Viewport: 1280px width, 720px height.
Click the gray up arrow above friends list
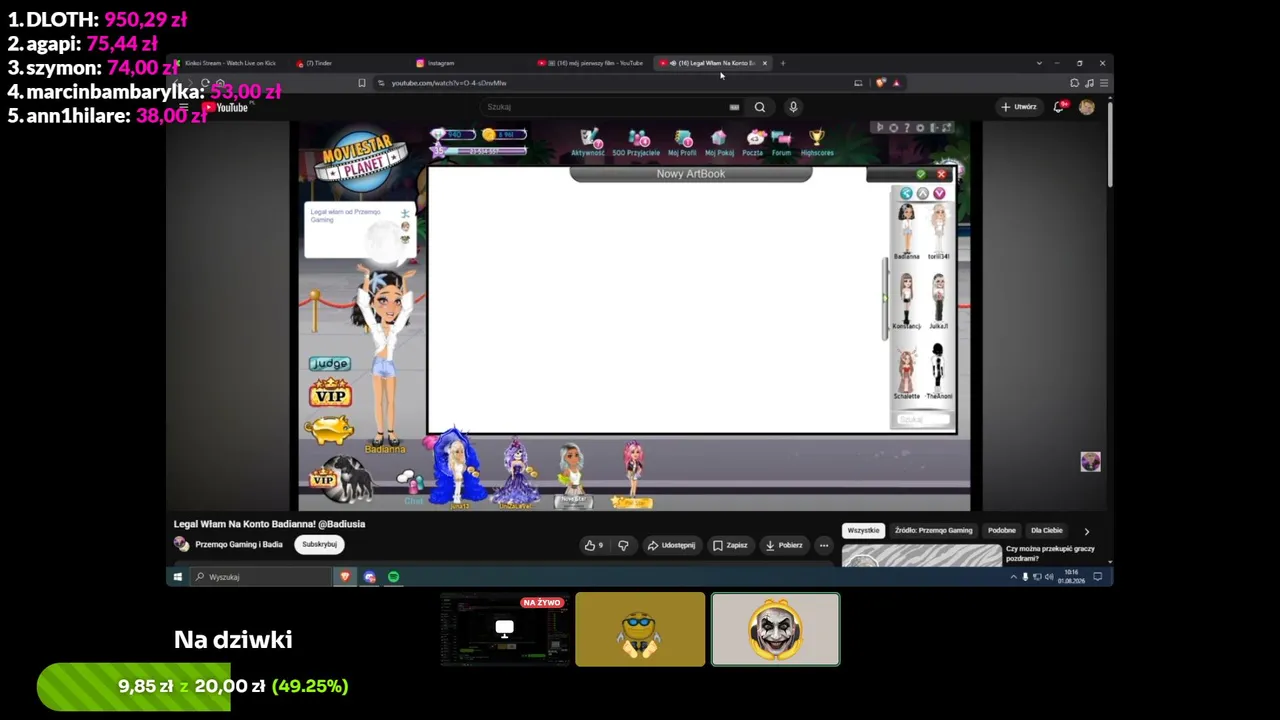(x=923, y=193)
